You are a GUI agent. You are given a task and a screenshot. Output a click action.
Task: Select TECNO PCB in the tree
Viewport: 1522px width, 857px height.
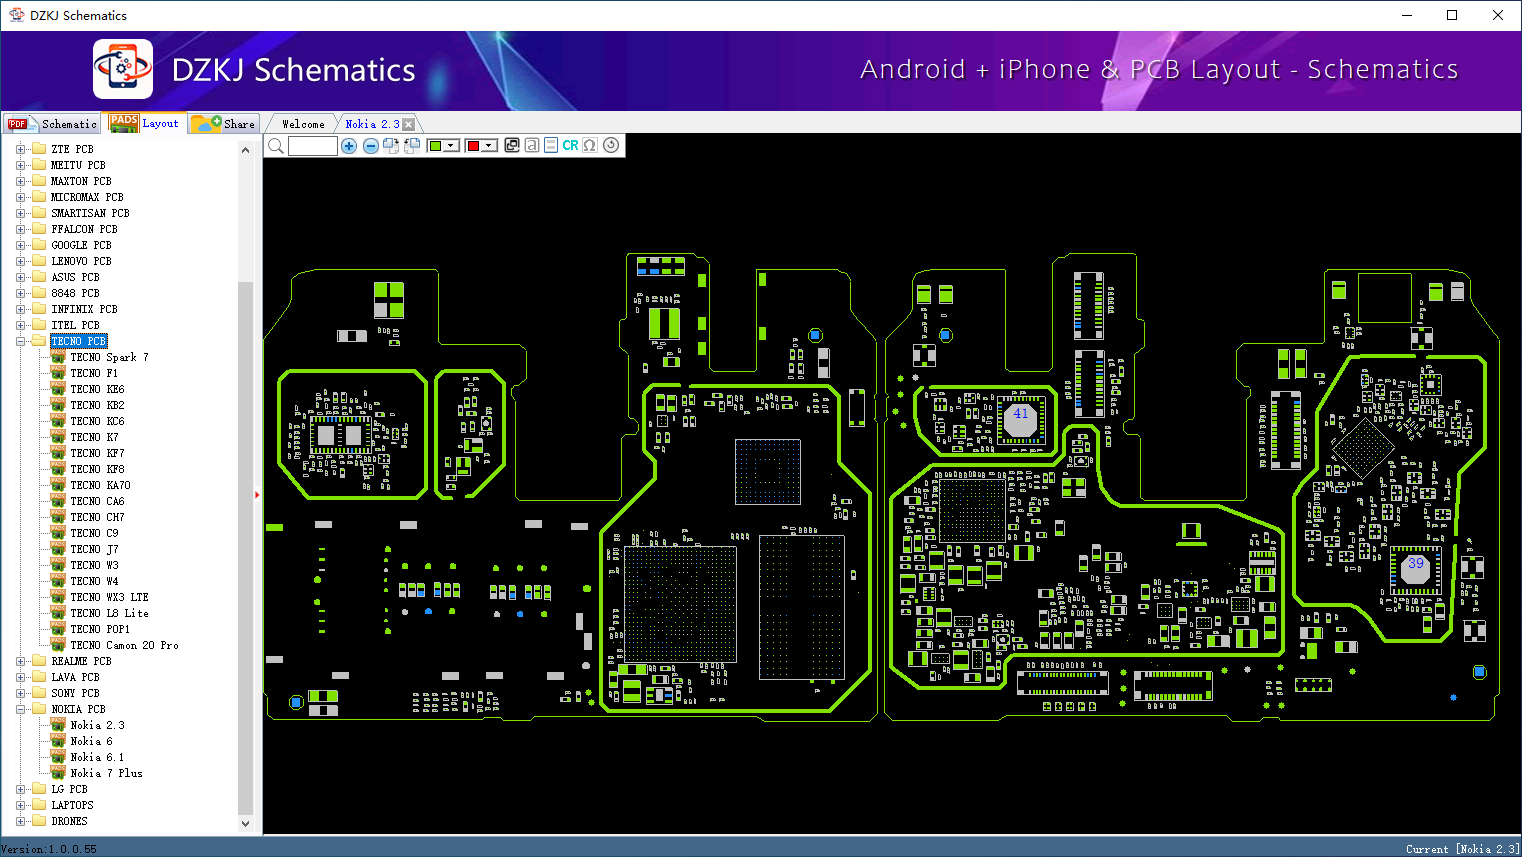pyautogui.click(x=79, y=341)
